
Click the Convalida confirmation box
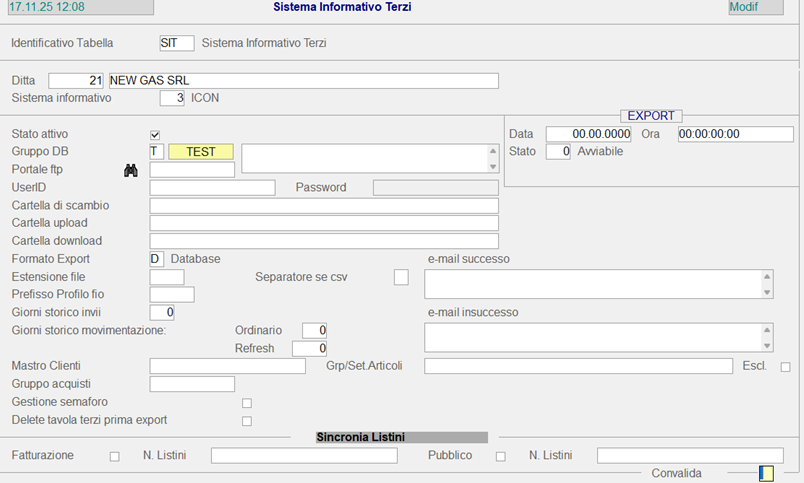(x=766, y=473)
